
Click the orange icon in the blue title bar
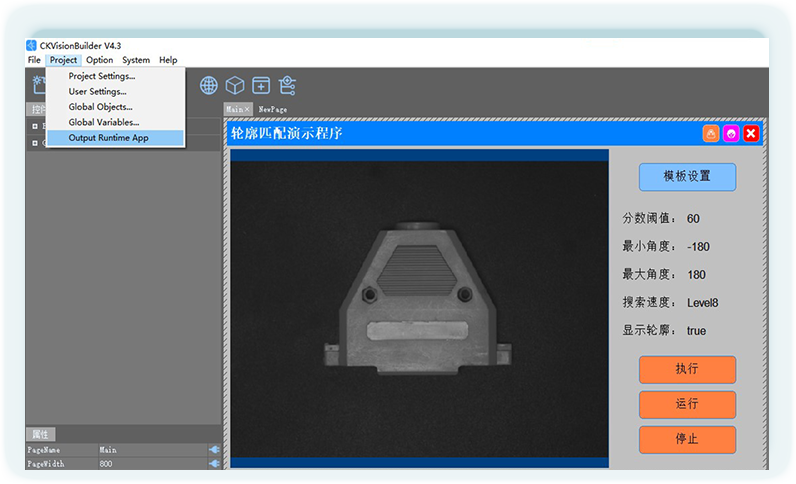point(711,134)
